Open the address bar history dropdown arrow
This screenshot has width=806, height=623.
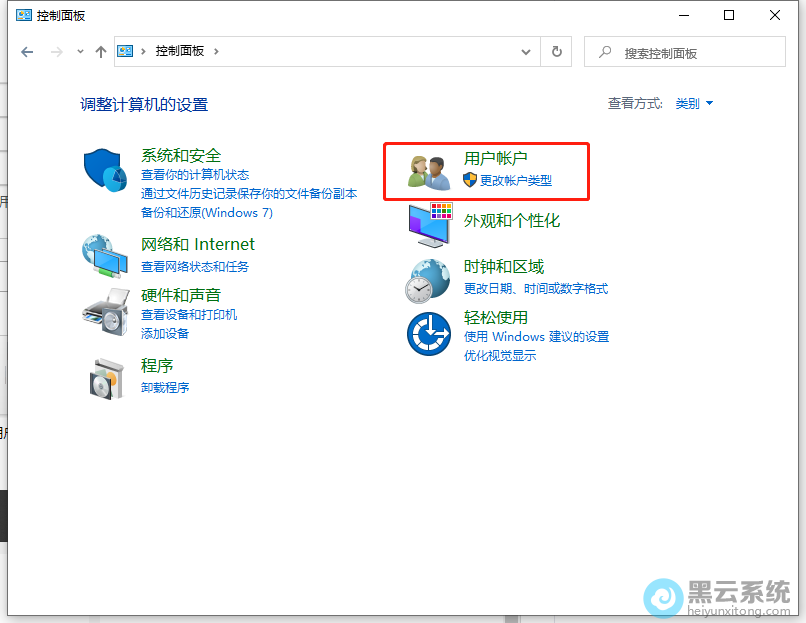(526, 52)
